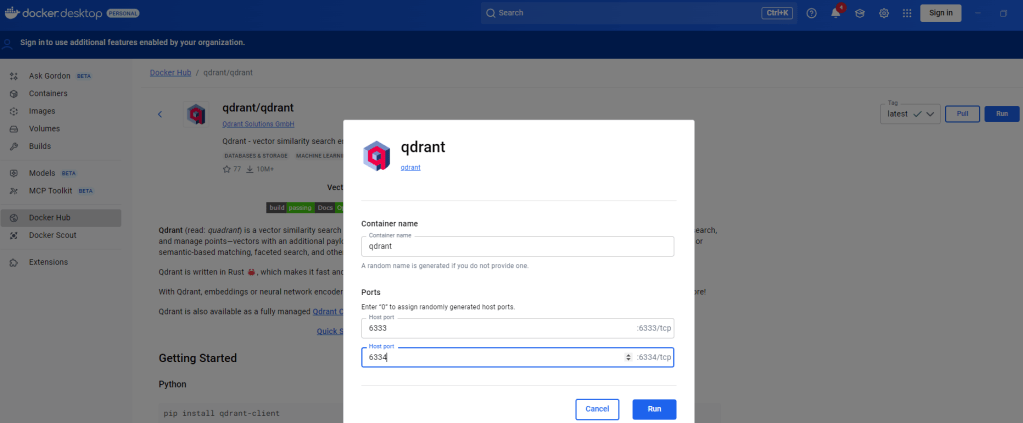Viewport: 1023px width, 423px height.
Task: Click the Container name text field
Action: (516, 246)
